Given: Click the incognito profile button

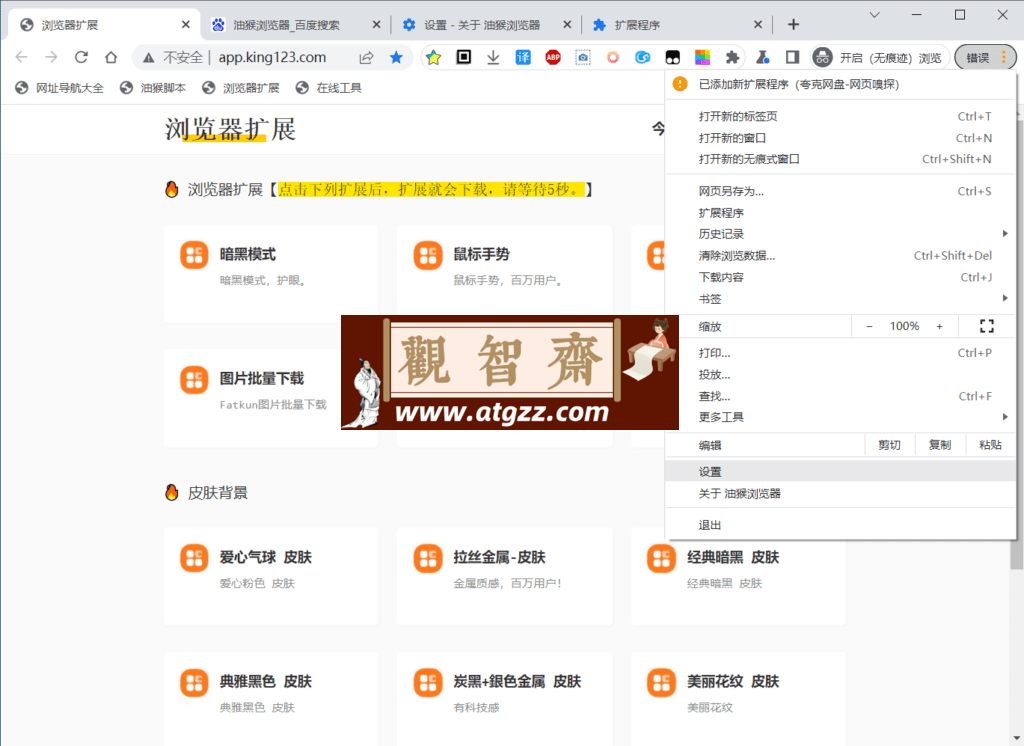Looking at the screenshot, I should (x=878, y=57).
